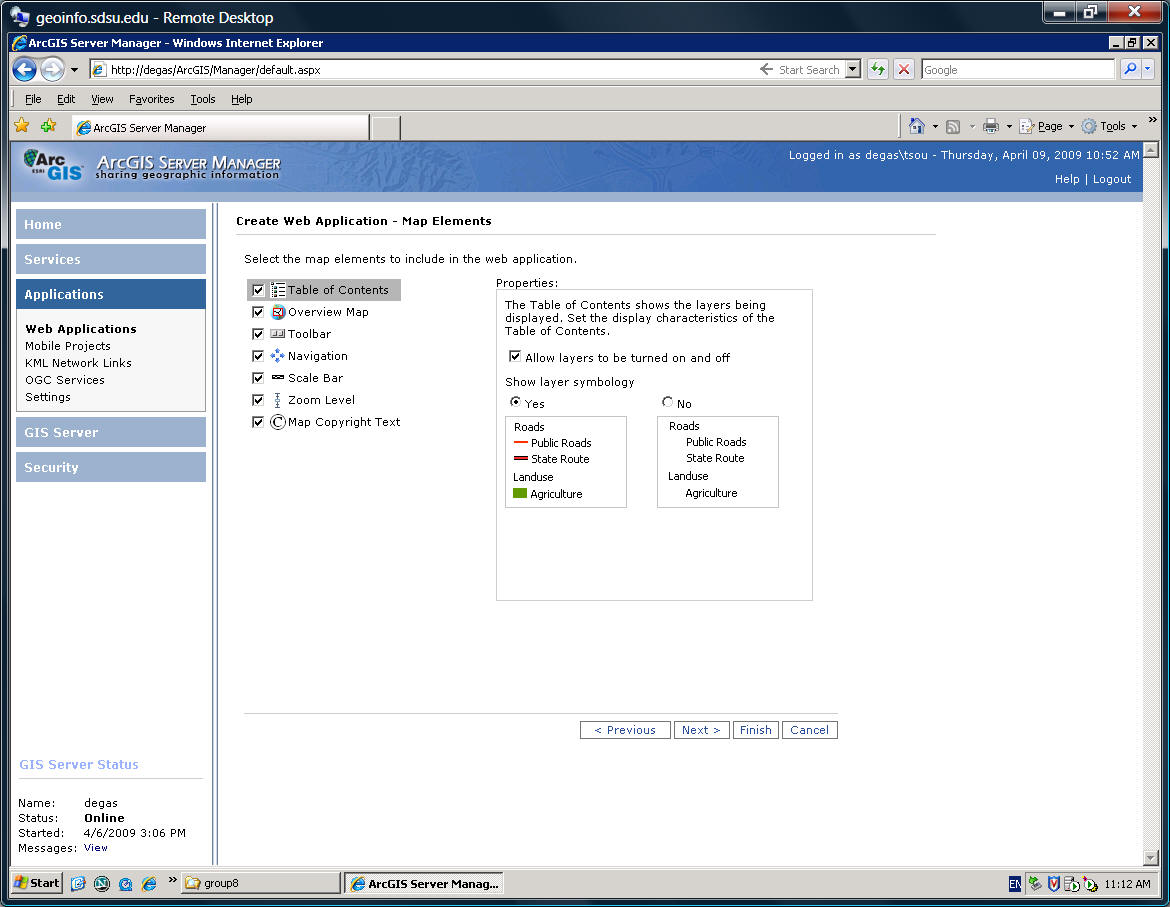This screenshot has width=1170, height=907.
Task: Click the Internet Explorer quick launch icon
Action: 149,884
